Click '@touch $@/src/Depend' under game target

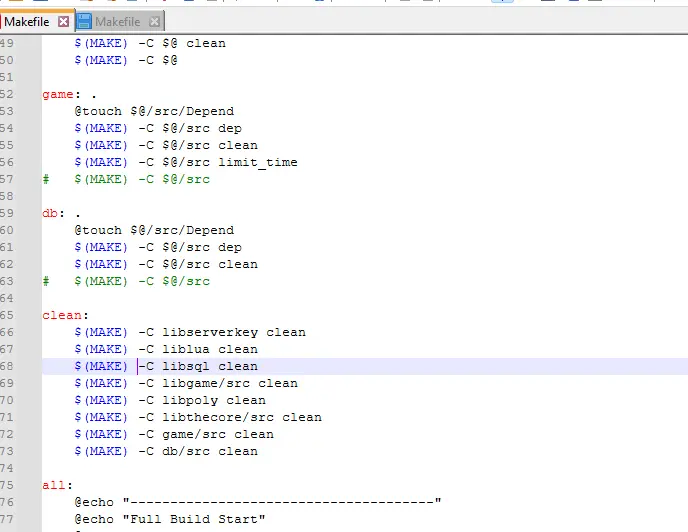coord(154,111)
